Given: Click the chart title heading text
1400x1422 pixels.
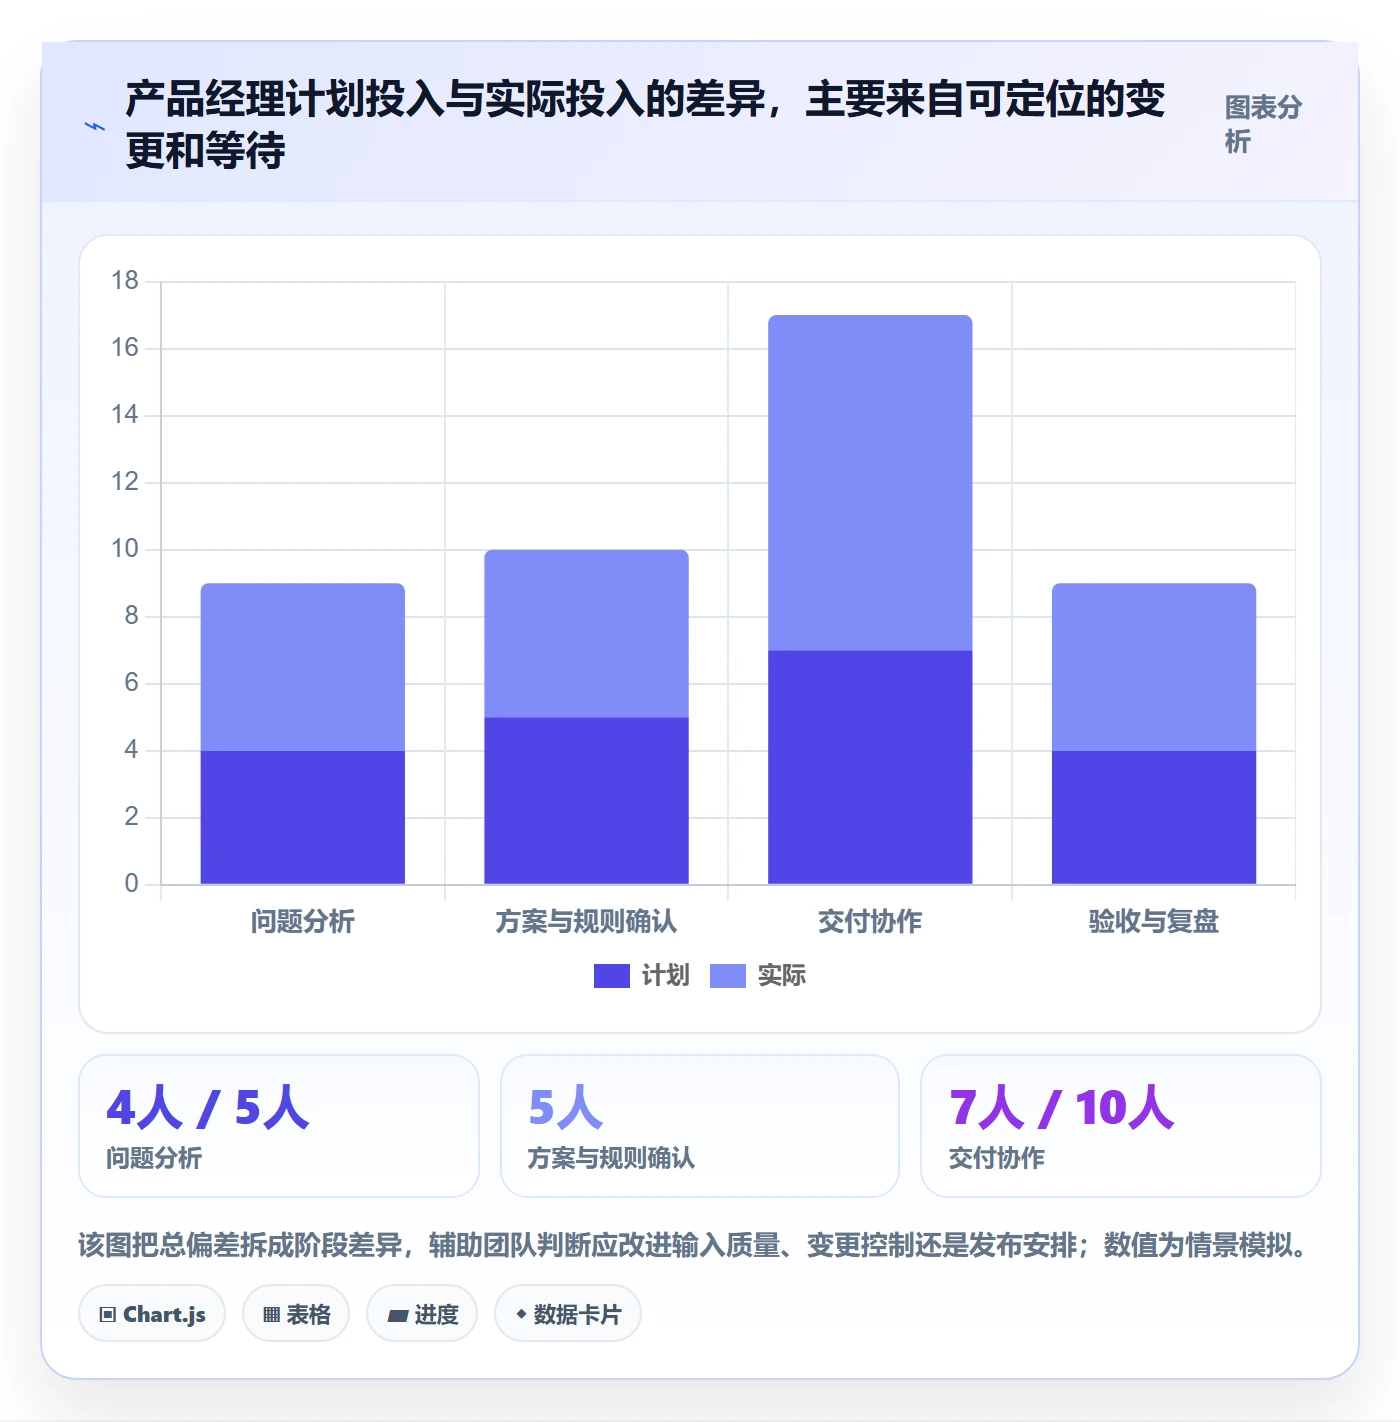Looking at the screenshot, I should click(645, 124).
